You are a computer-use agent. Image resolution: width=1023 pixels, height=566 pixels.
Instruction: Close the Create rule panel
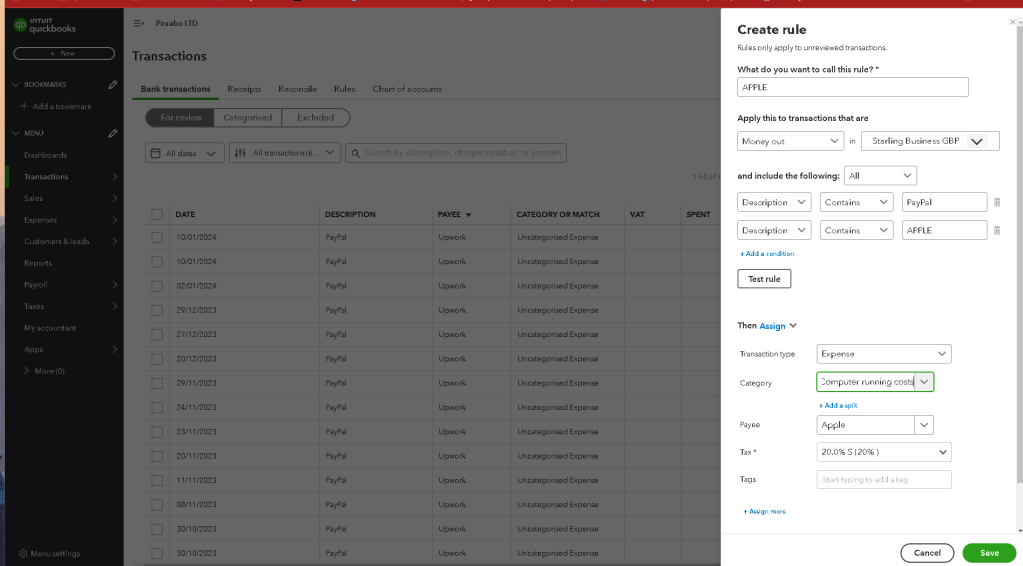pos(1013,22)
